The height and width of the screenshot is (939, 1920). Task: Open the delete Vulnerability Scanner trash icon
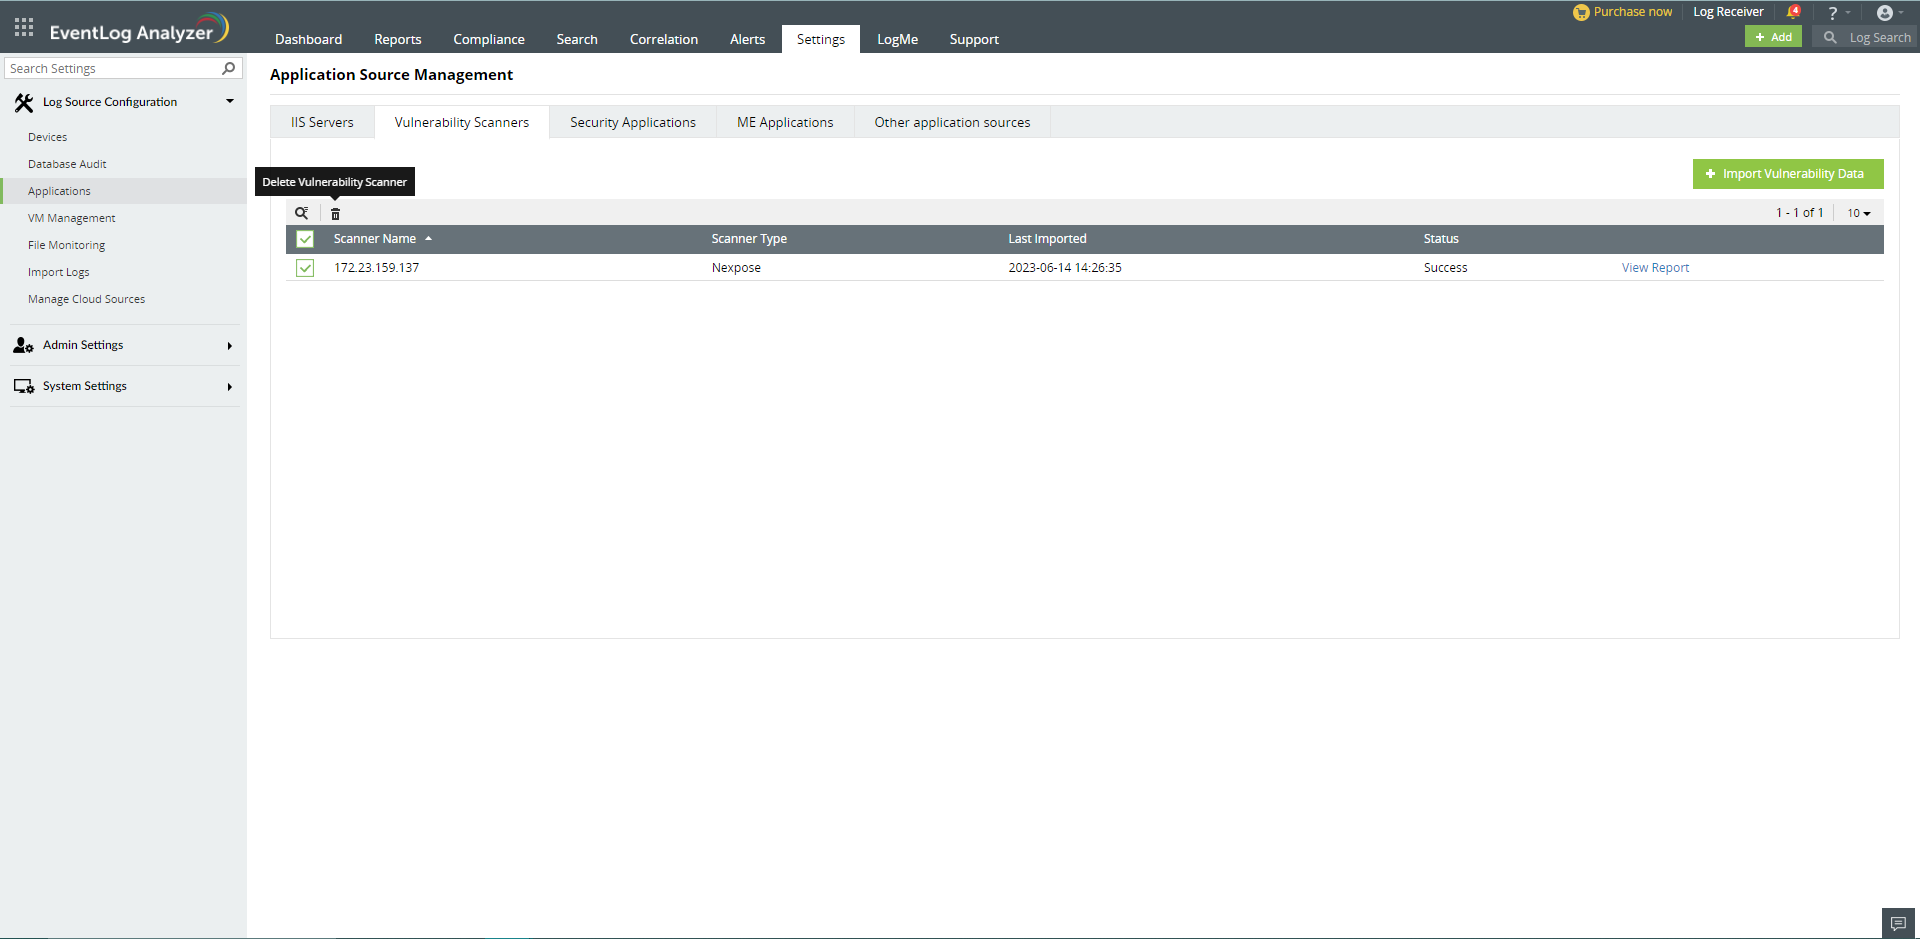click(335, 212)
